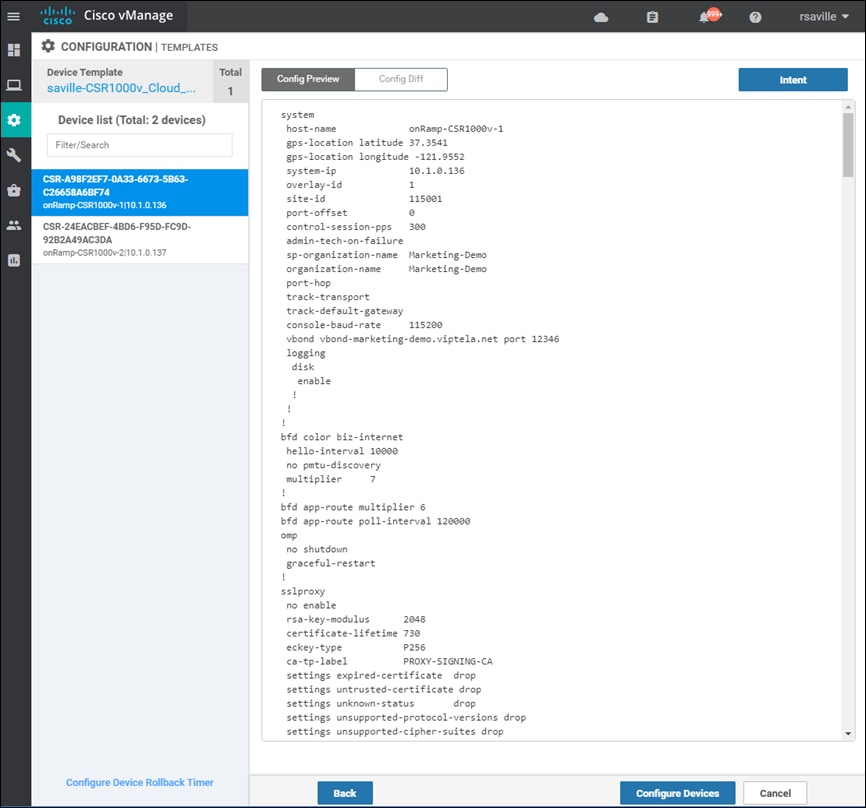Click the Configuration header gear icon
The width and height of the screenshot is (866, 808).
[48, 46]
